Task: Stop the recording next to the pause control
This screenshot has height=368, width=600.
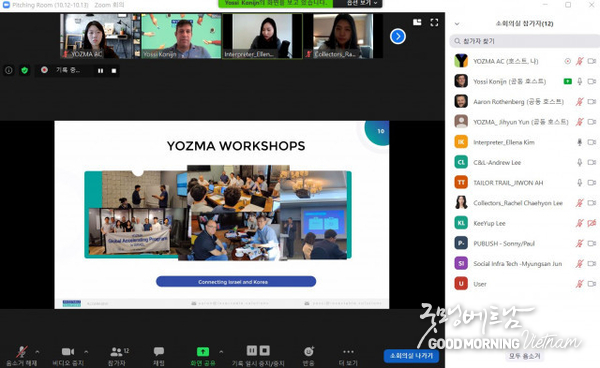Action: click(114, 71)
